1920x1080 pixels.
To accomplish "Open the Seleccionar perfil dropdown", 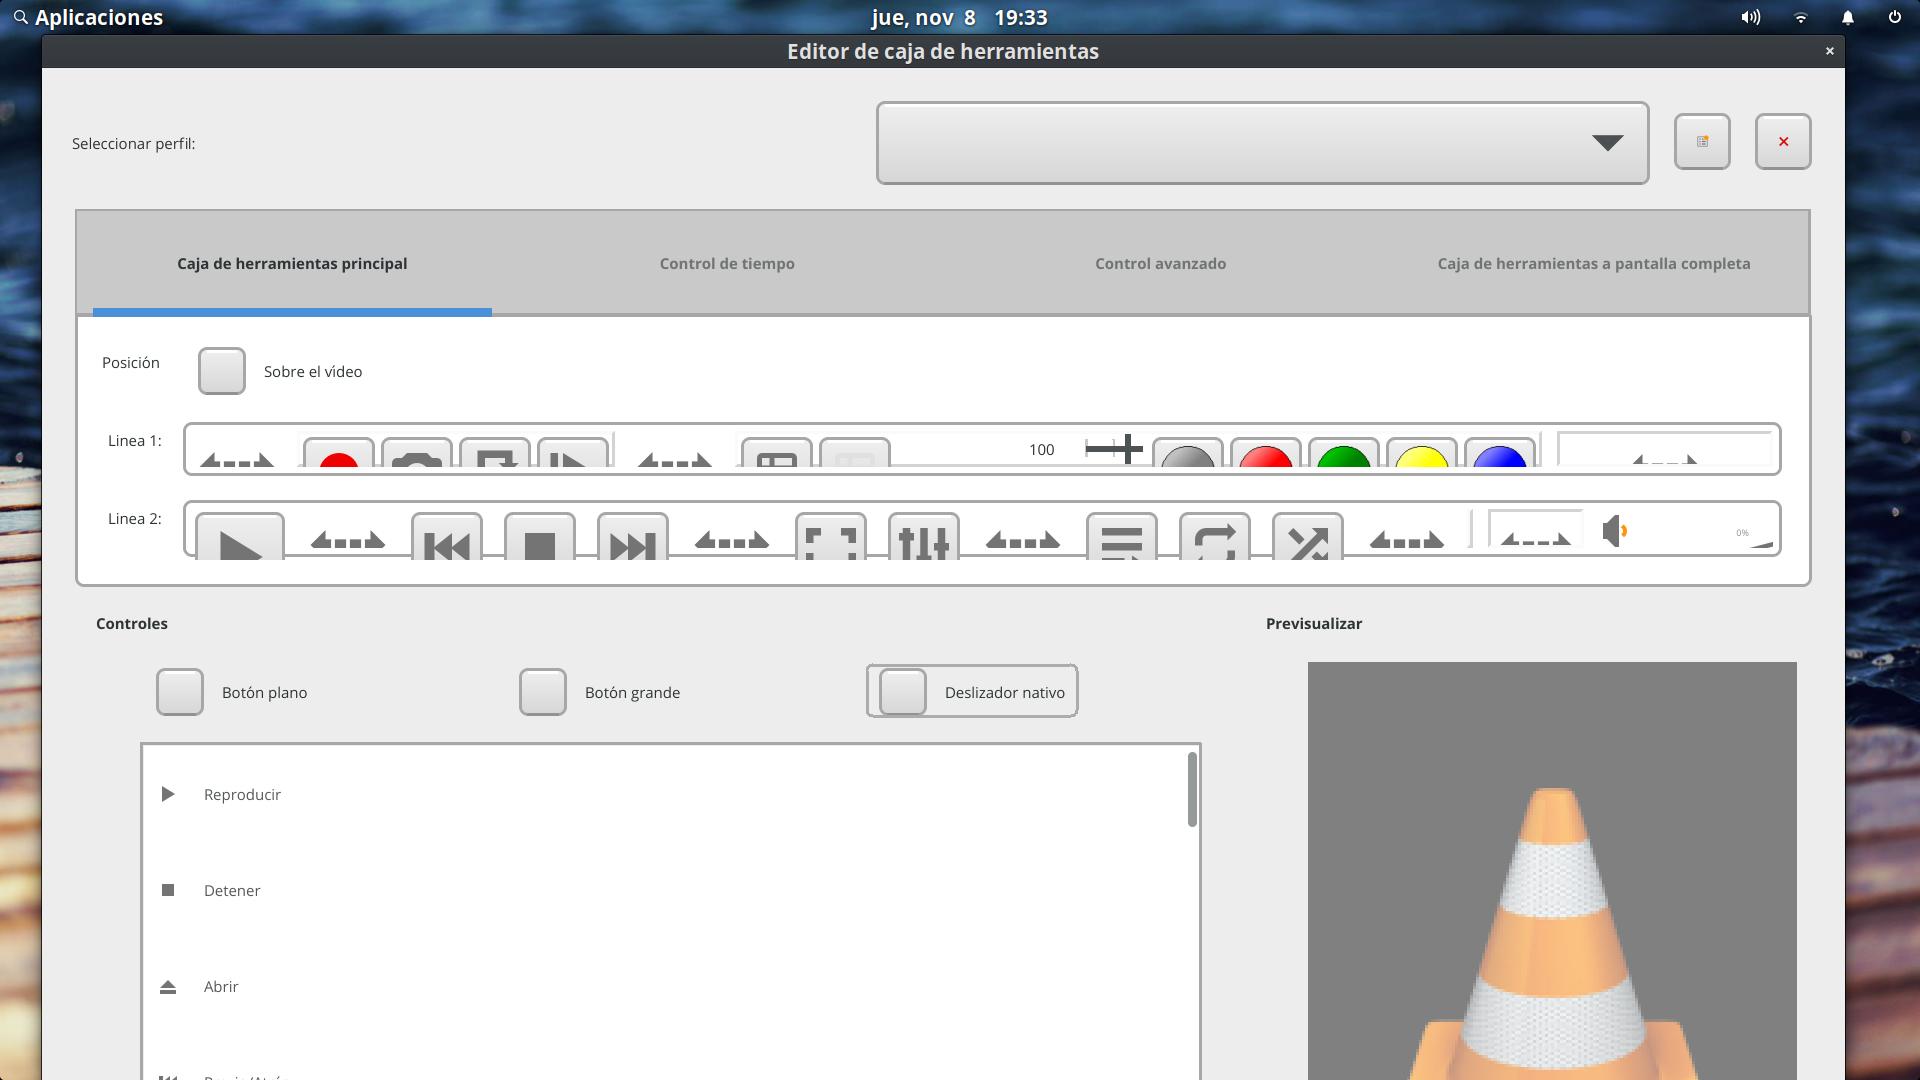I will (1263, 143).
